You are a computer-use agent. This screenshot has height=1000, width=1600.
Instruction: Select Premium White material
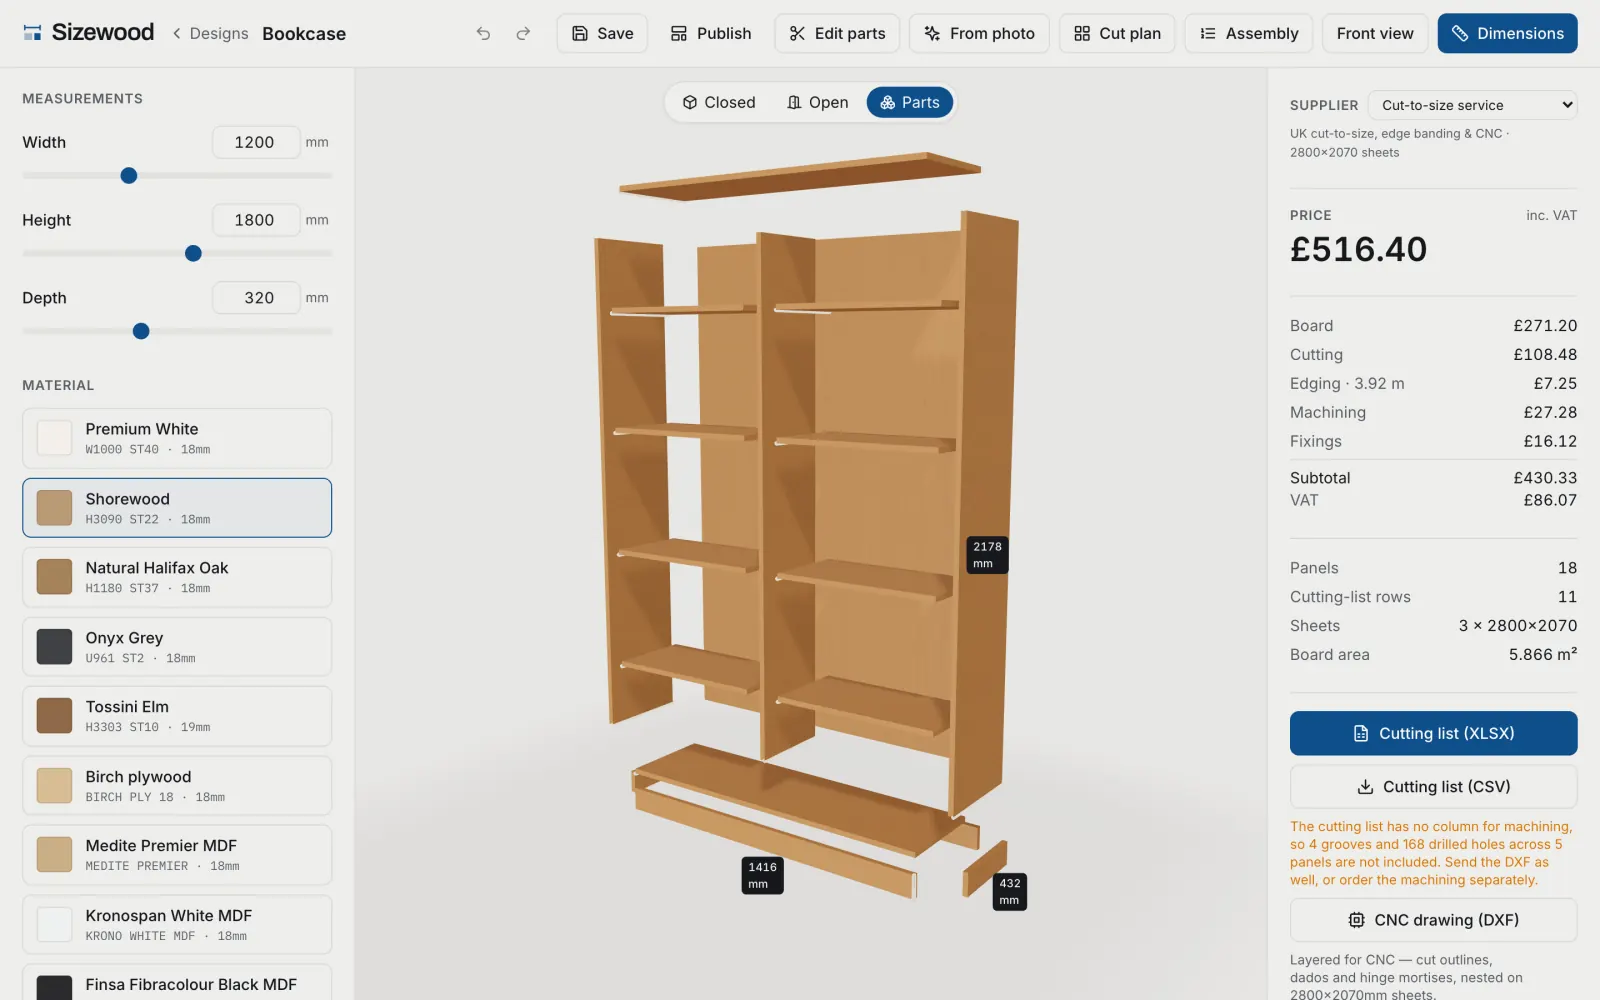177,438
